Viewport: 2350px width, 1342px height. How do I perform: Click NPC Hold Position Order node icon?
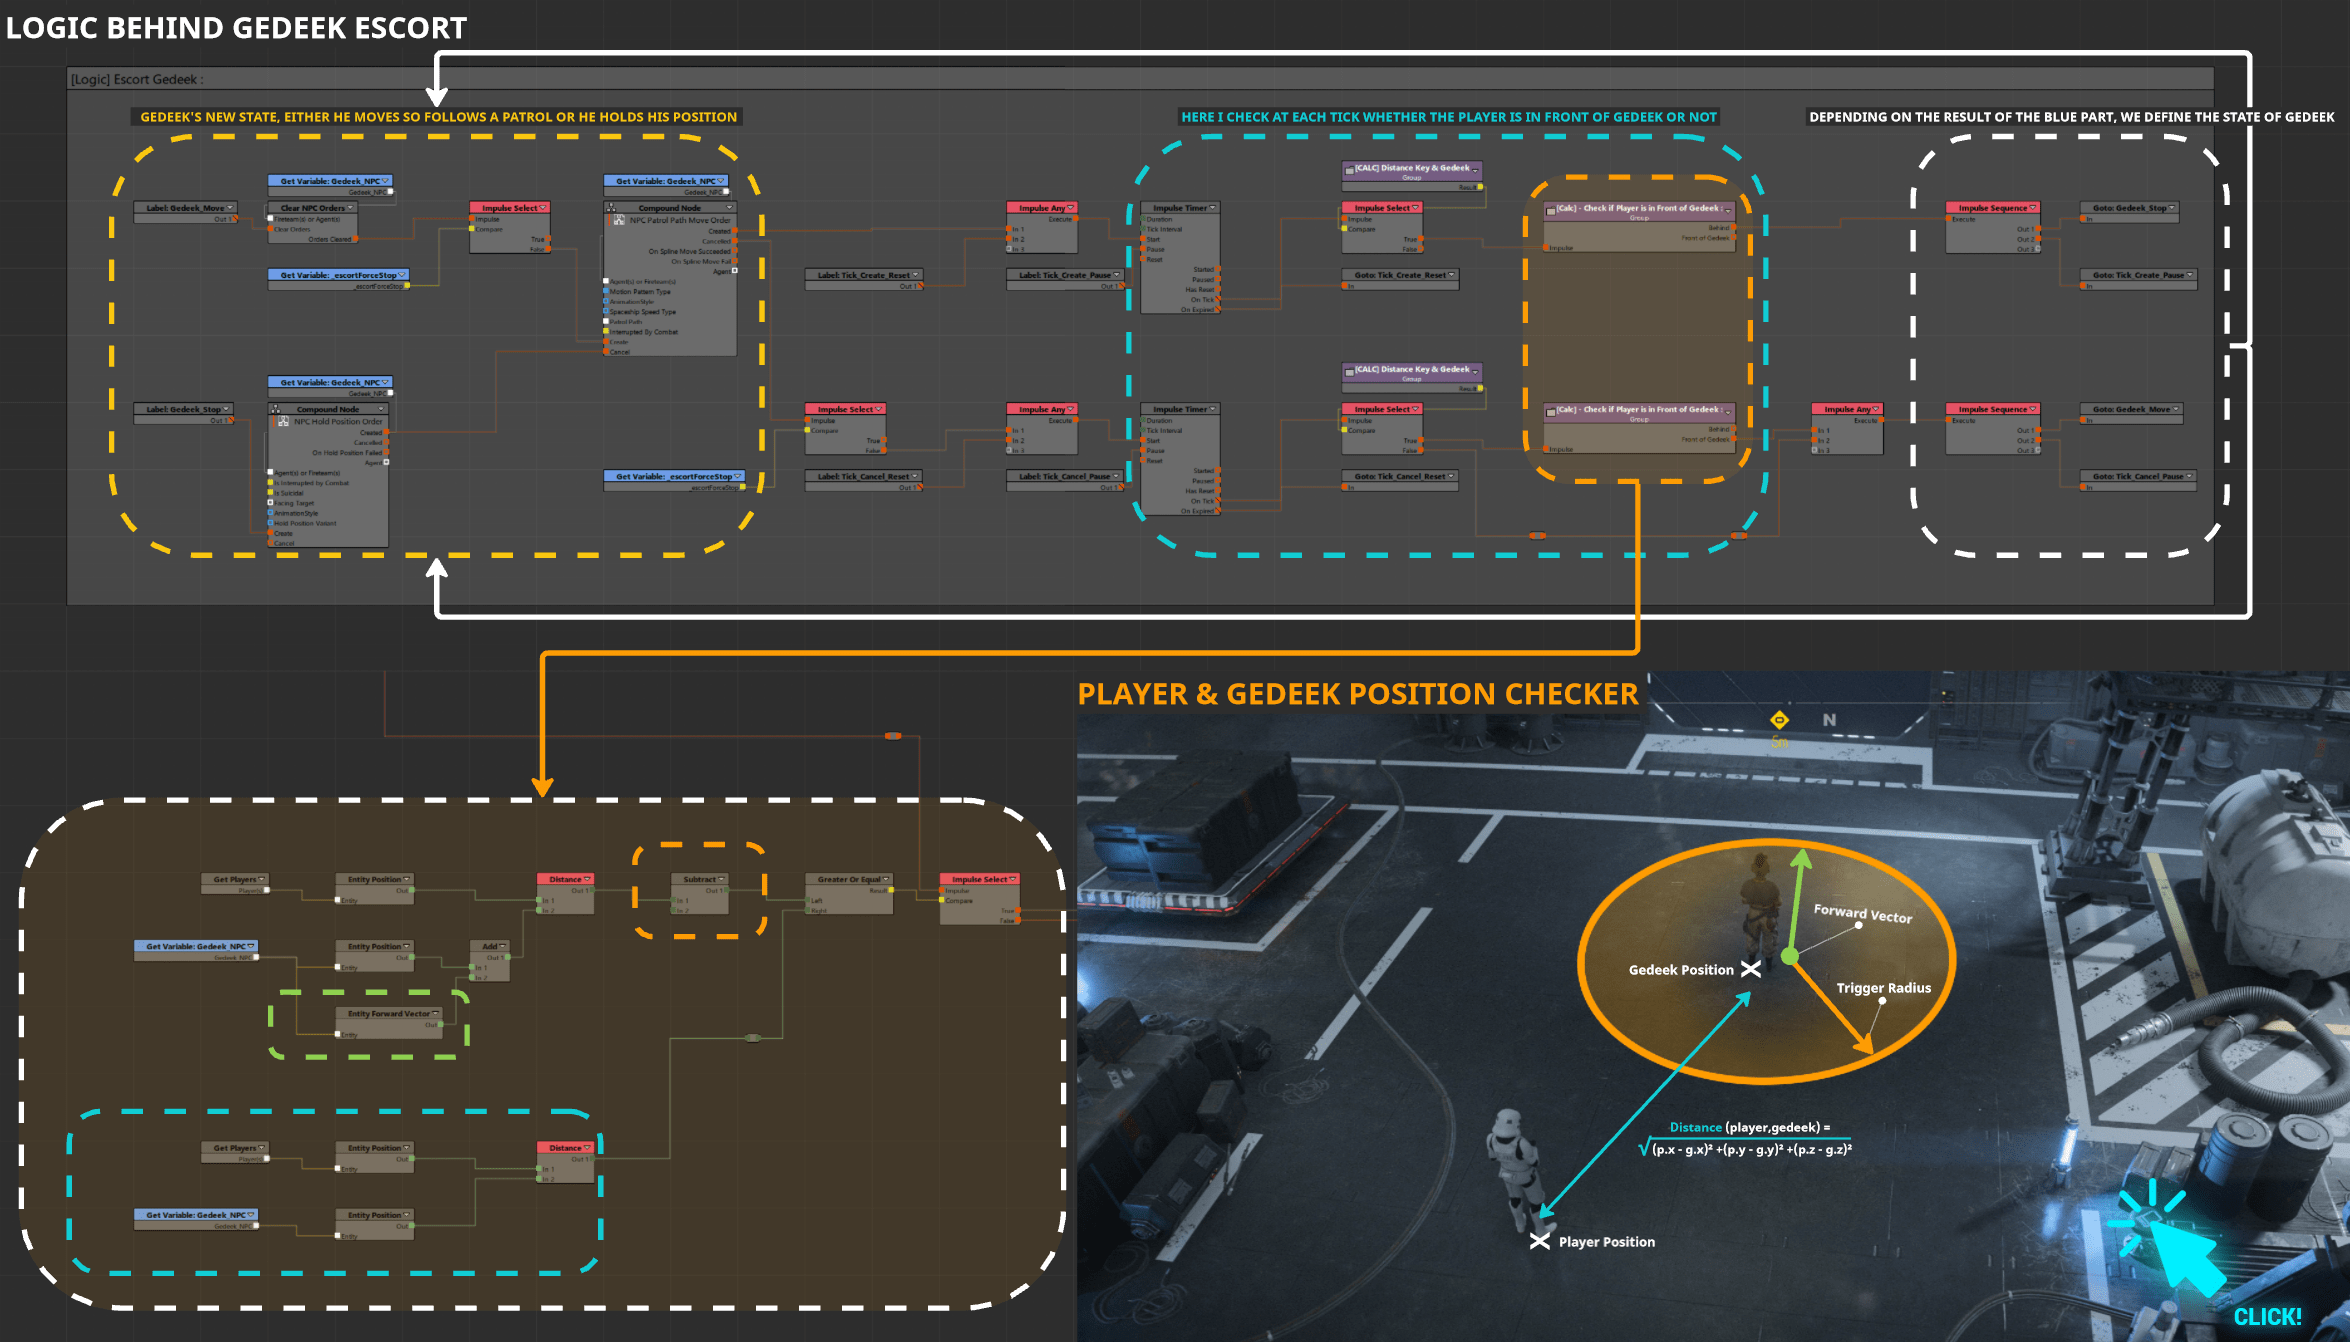283,421
